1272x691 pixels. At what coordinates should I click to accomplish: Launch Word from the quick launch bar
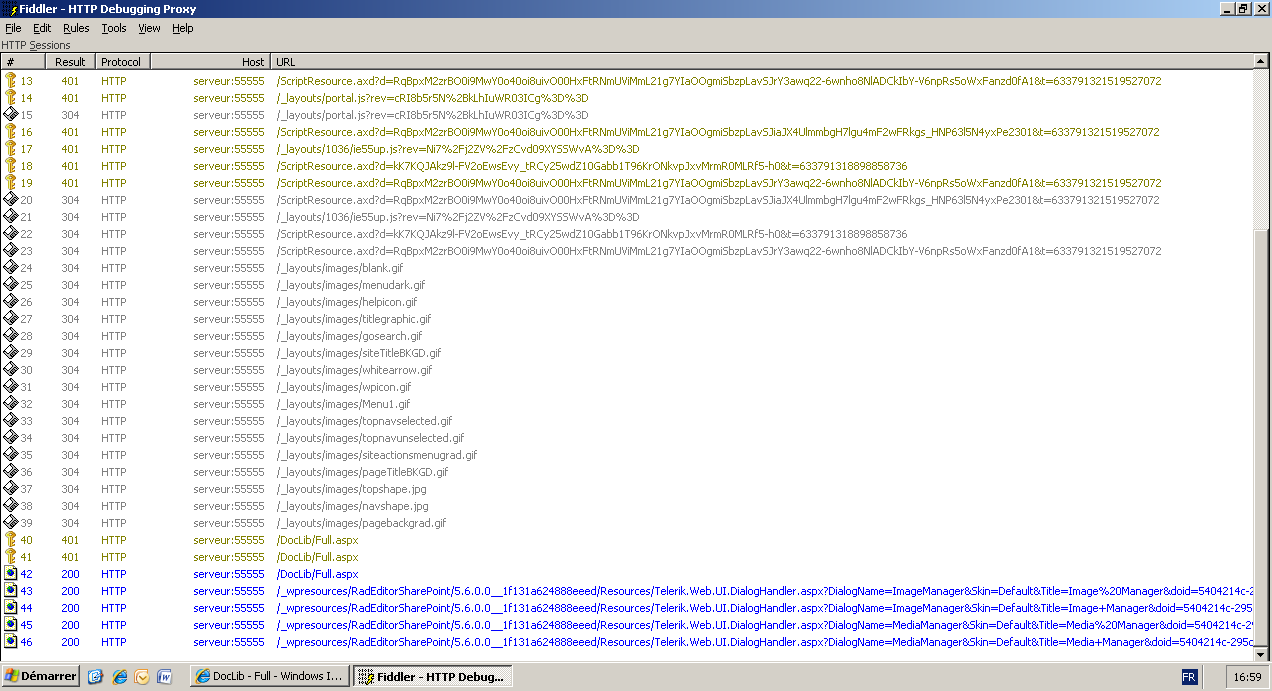pyautogui.click(x=164, y=677)
